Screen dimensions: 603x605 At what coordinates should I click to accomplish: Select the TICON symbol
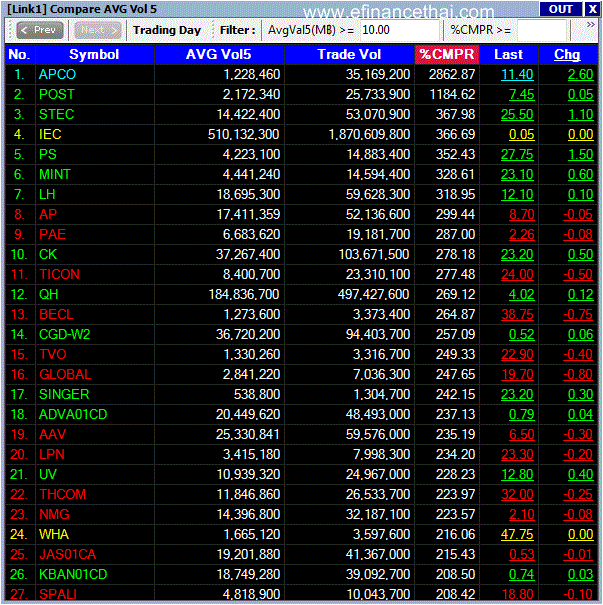(59, 274)
